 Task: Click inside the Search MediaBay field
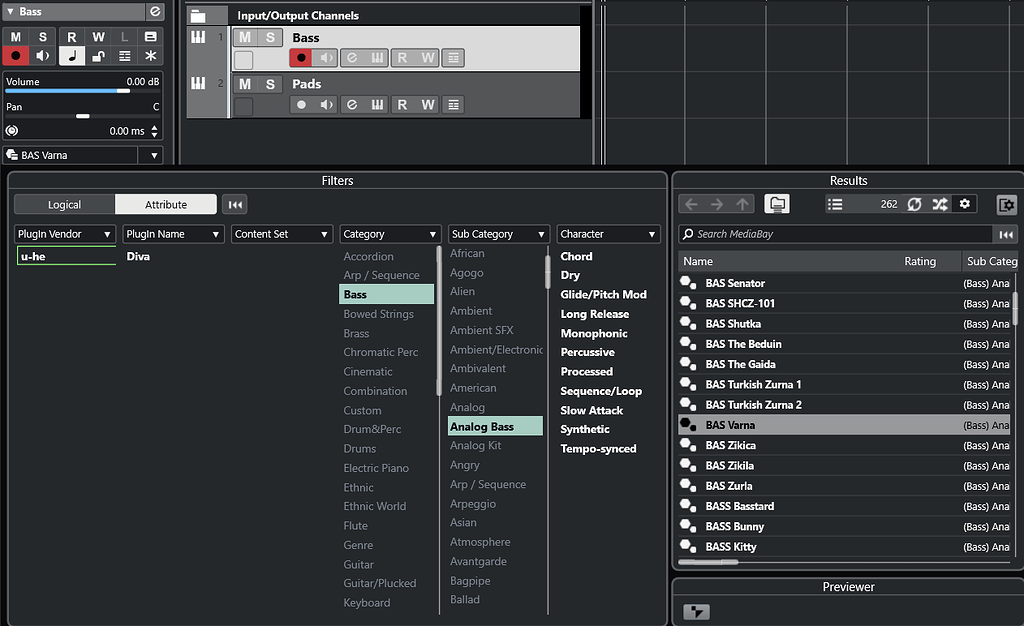point(800,234)
